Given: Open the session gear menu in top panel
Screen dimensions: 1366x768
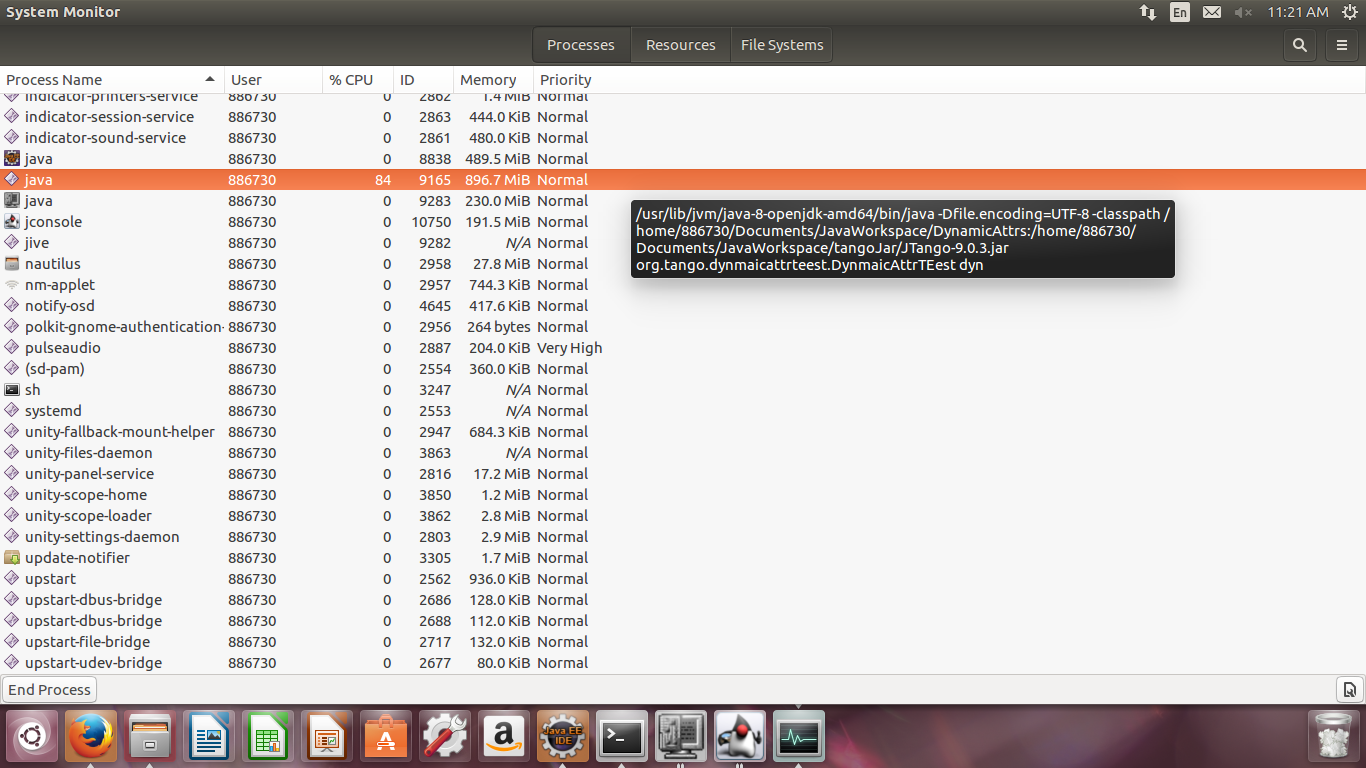Looking at the screenshot, I should pyautogui.click(x=1350, y=12).
